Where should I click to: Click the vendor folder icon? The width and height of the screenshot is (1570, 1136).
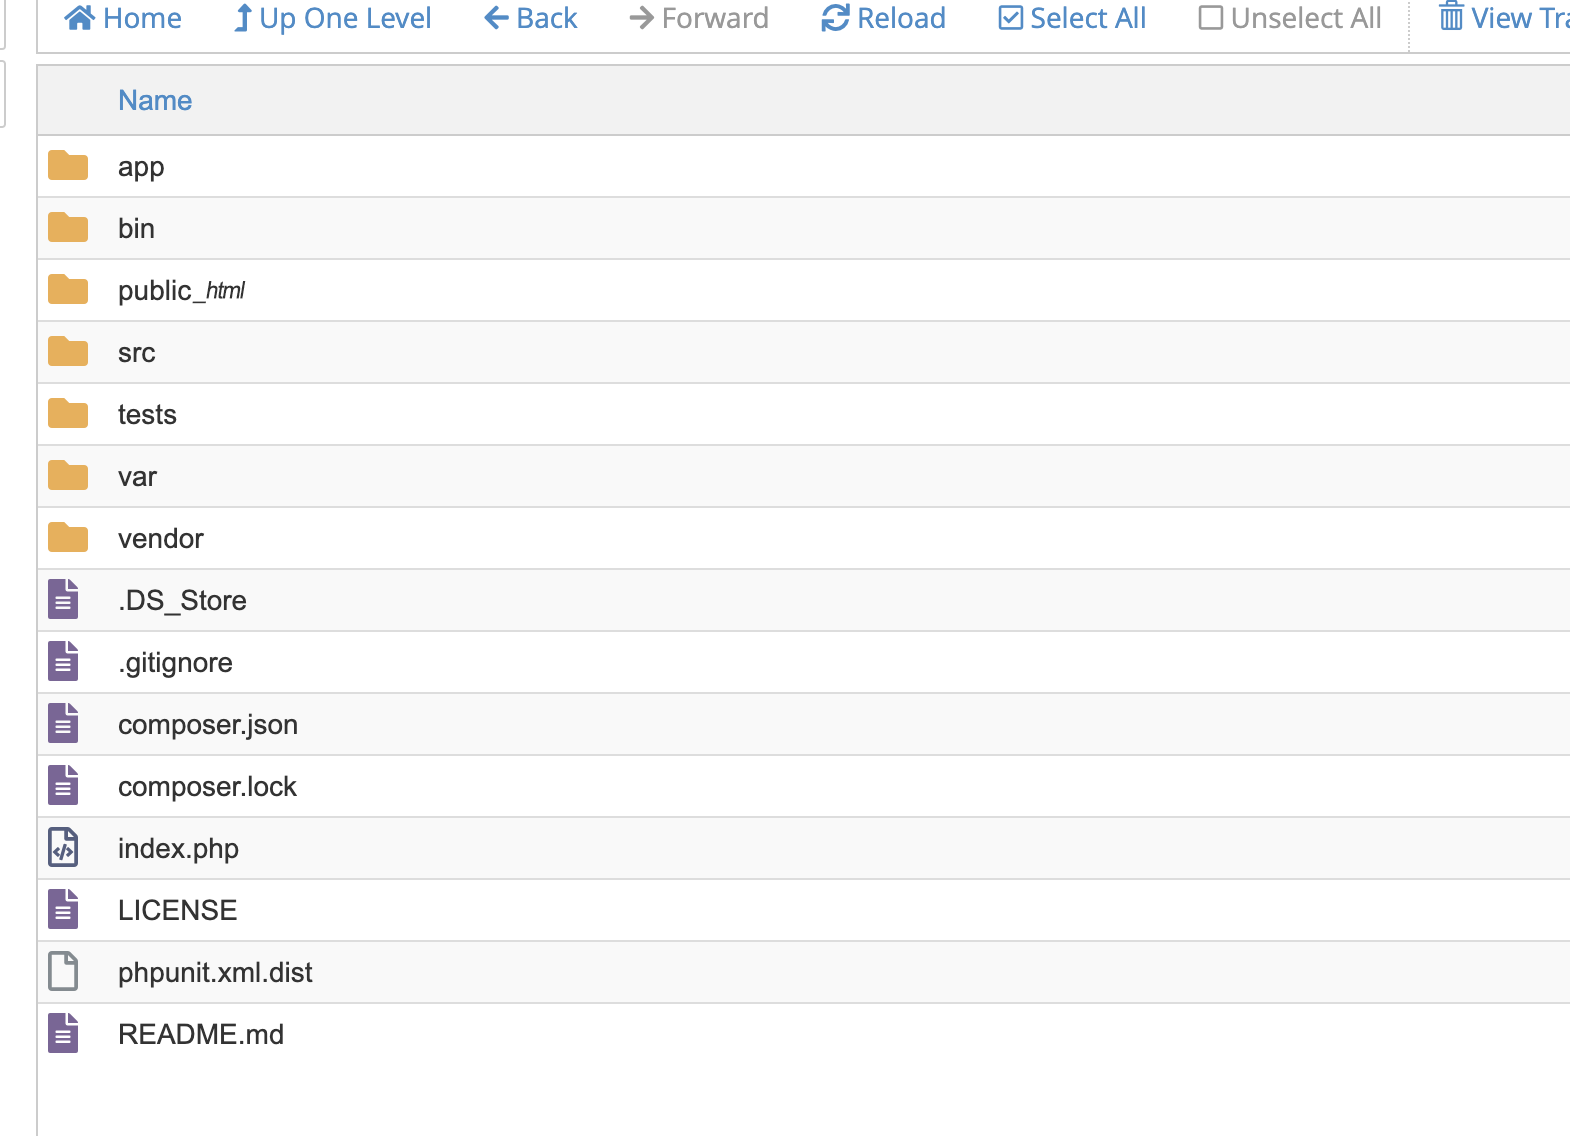pos(68,538)
